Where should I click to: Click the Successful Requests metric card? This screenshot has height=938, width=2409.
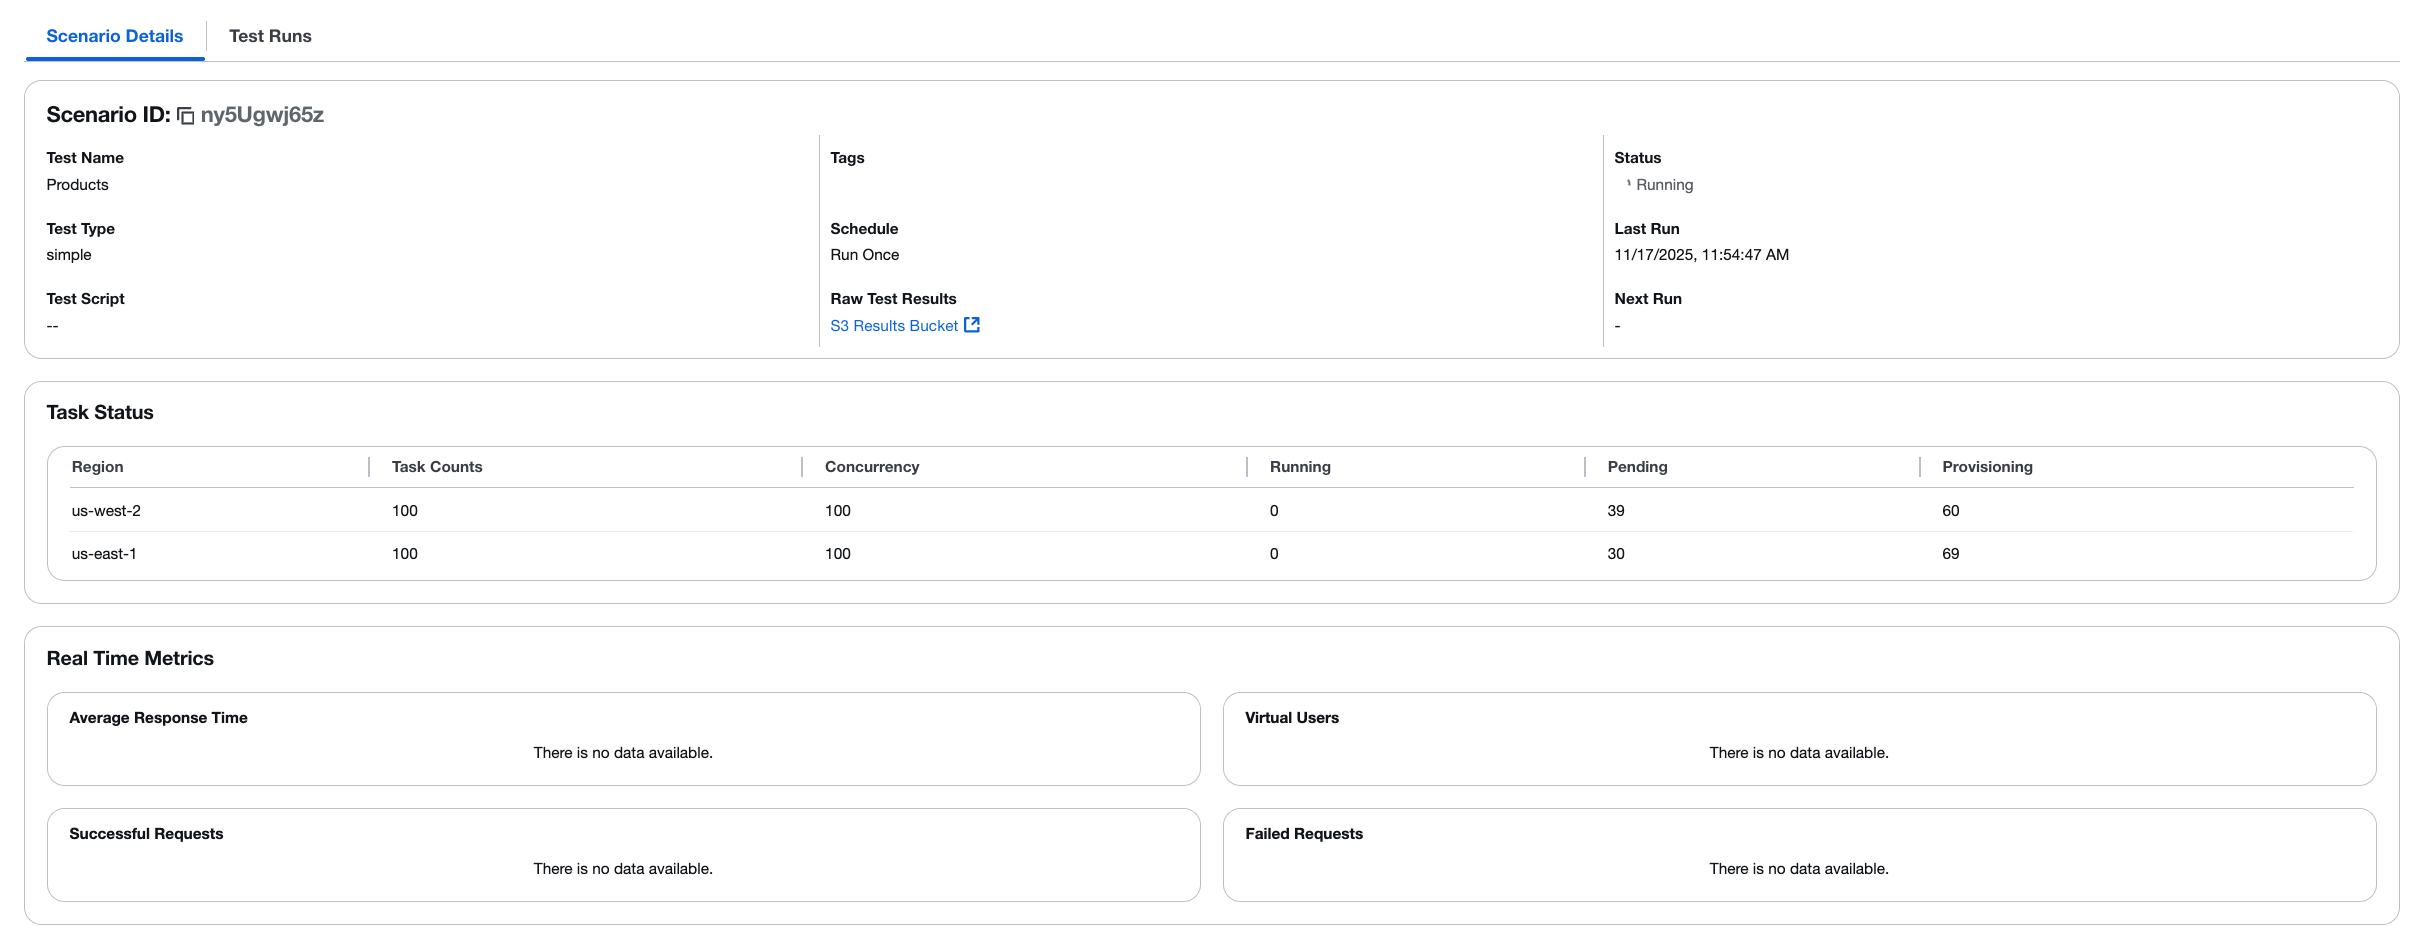pyautogui.click(x=623, y=854)
